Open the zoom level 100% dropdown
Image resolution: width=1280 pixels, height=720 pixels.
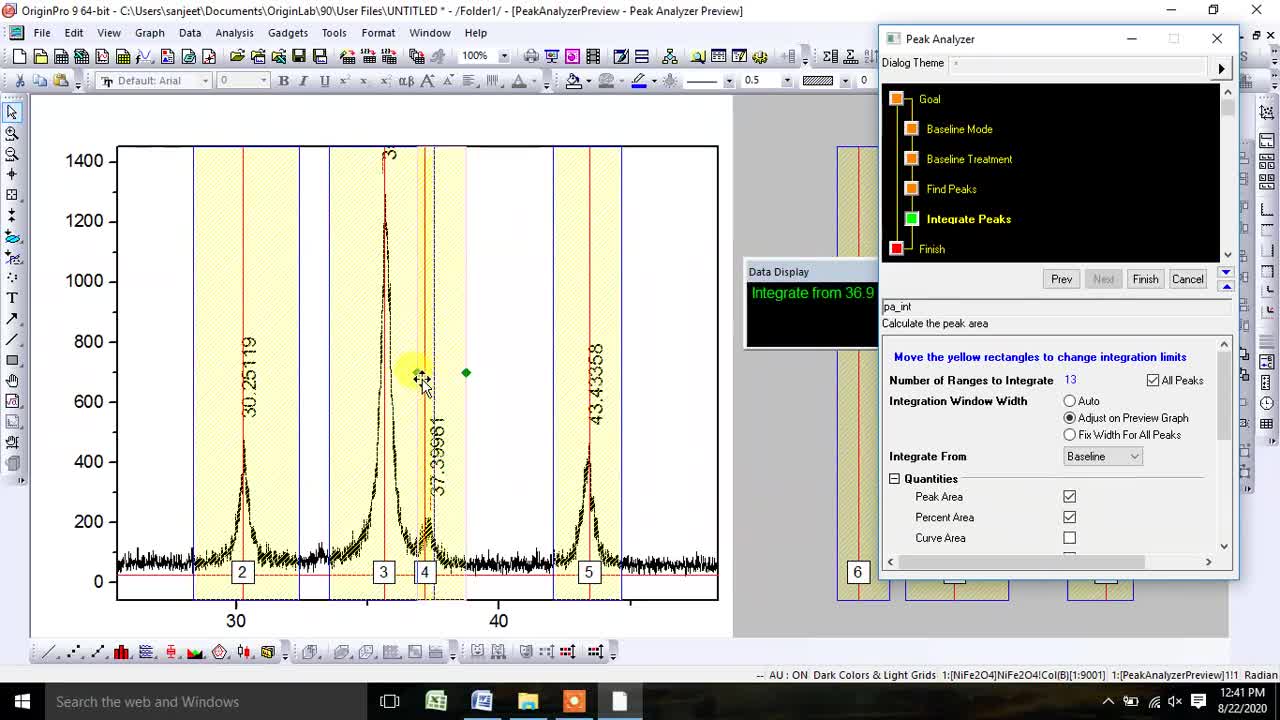pyautogui.click(x=504, y=56)
